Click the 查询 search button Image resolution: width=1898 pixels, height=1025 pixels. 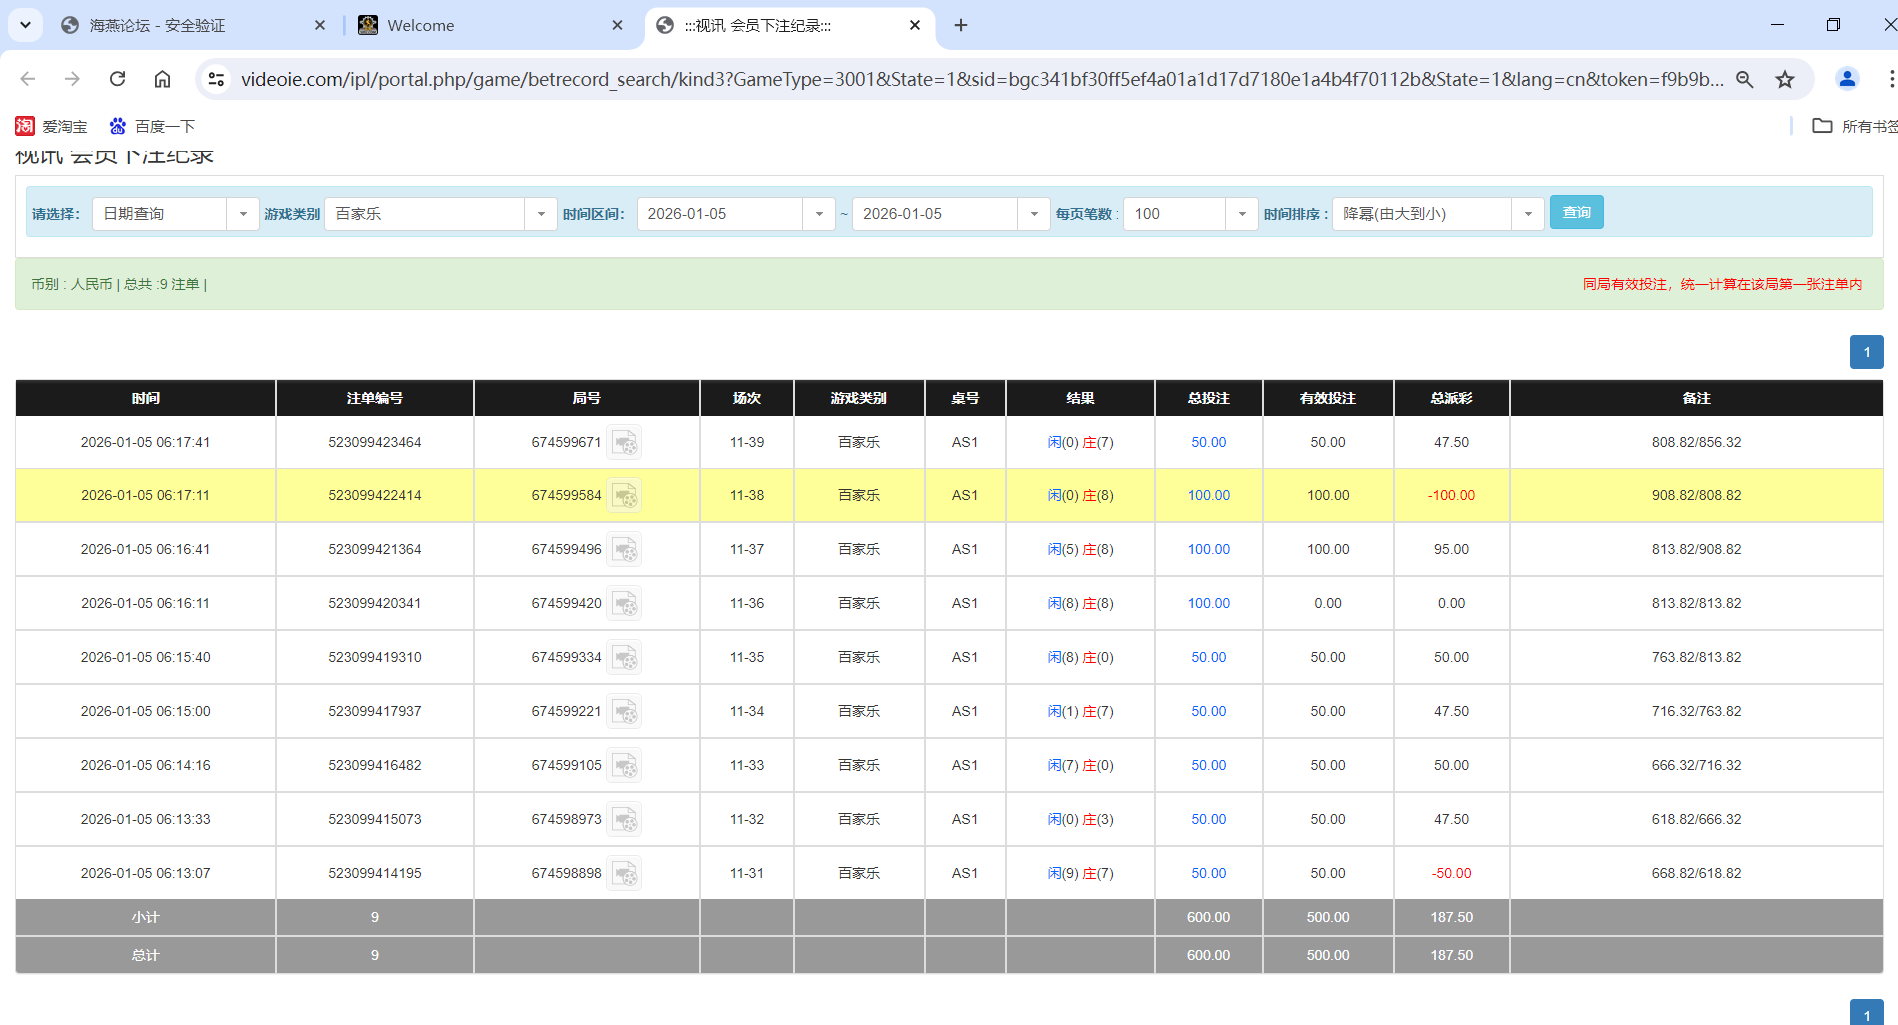click(x=1576, y=212)
